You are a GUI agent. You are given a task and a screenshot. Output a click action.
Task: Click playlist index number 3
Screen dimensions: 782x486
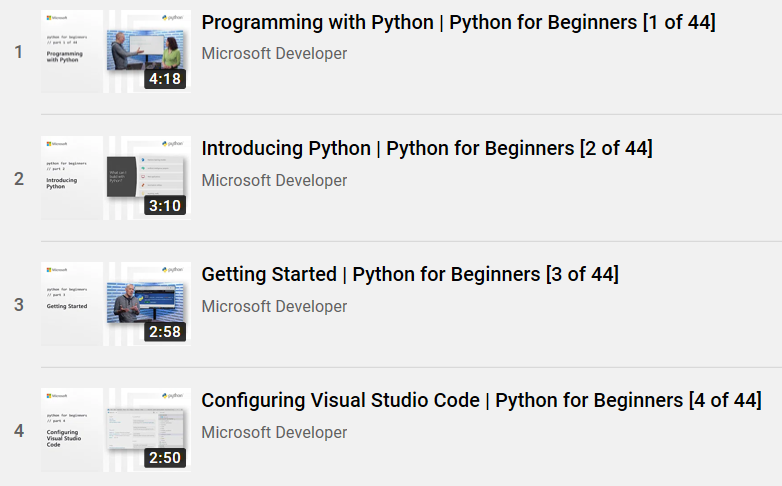click(x=19, y=304)
